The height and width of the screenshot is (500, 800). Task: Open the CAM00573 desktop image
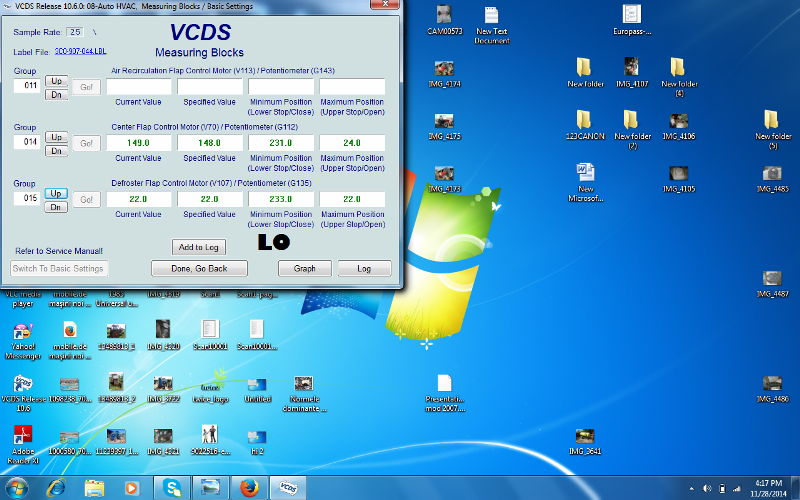coord(444,20)
